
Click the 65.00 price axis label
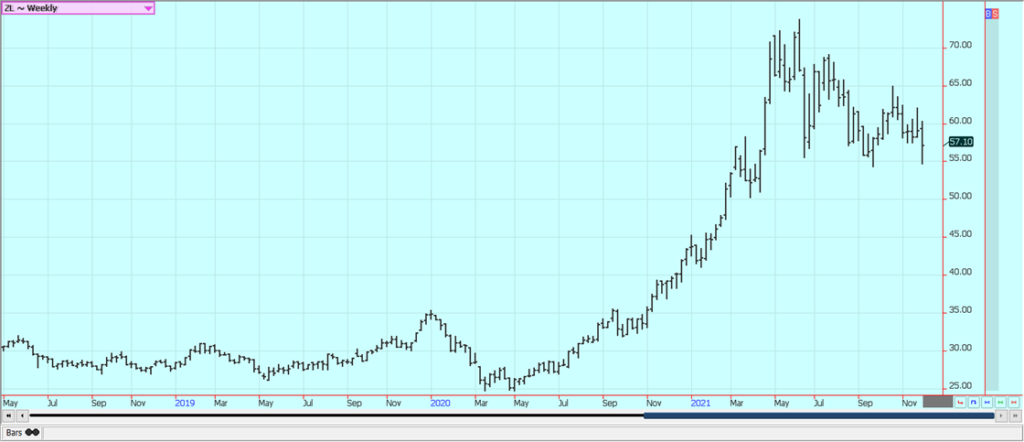coord(961,83)
